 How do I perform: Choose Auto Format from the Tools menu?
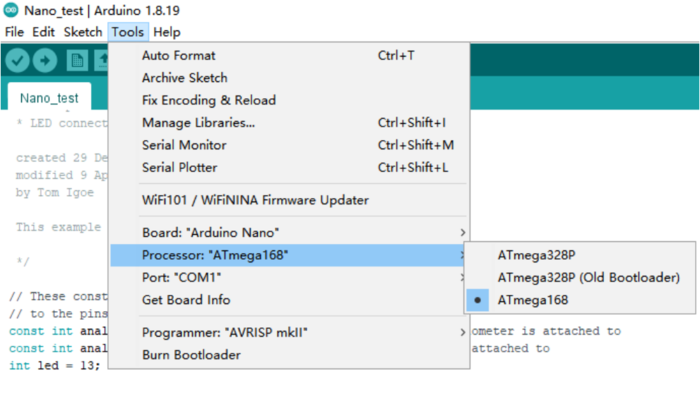289,55
